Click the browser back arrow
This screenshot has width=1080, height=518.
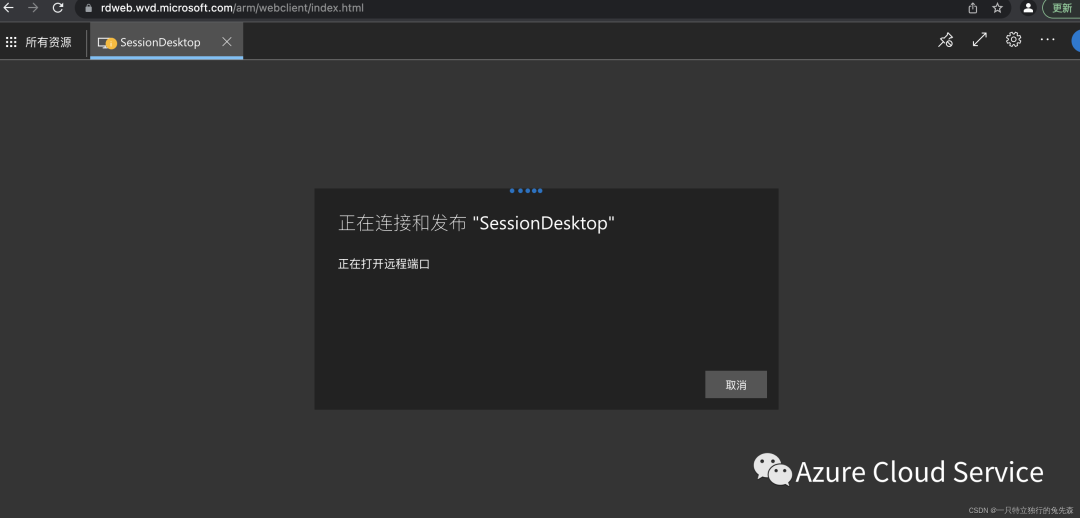9,8
